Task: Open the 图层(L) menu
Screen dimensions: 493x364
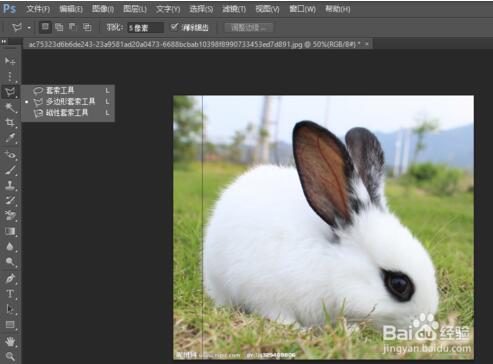Action: tap(135, 9)
